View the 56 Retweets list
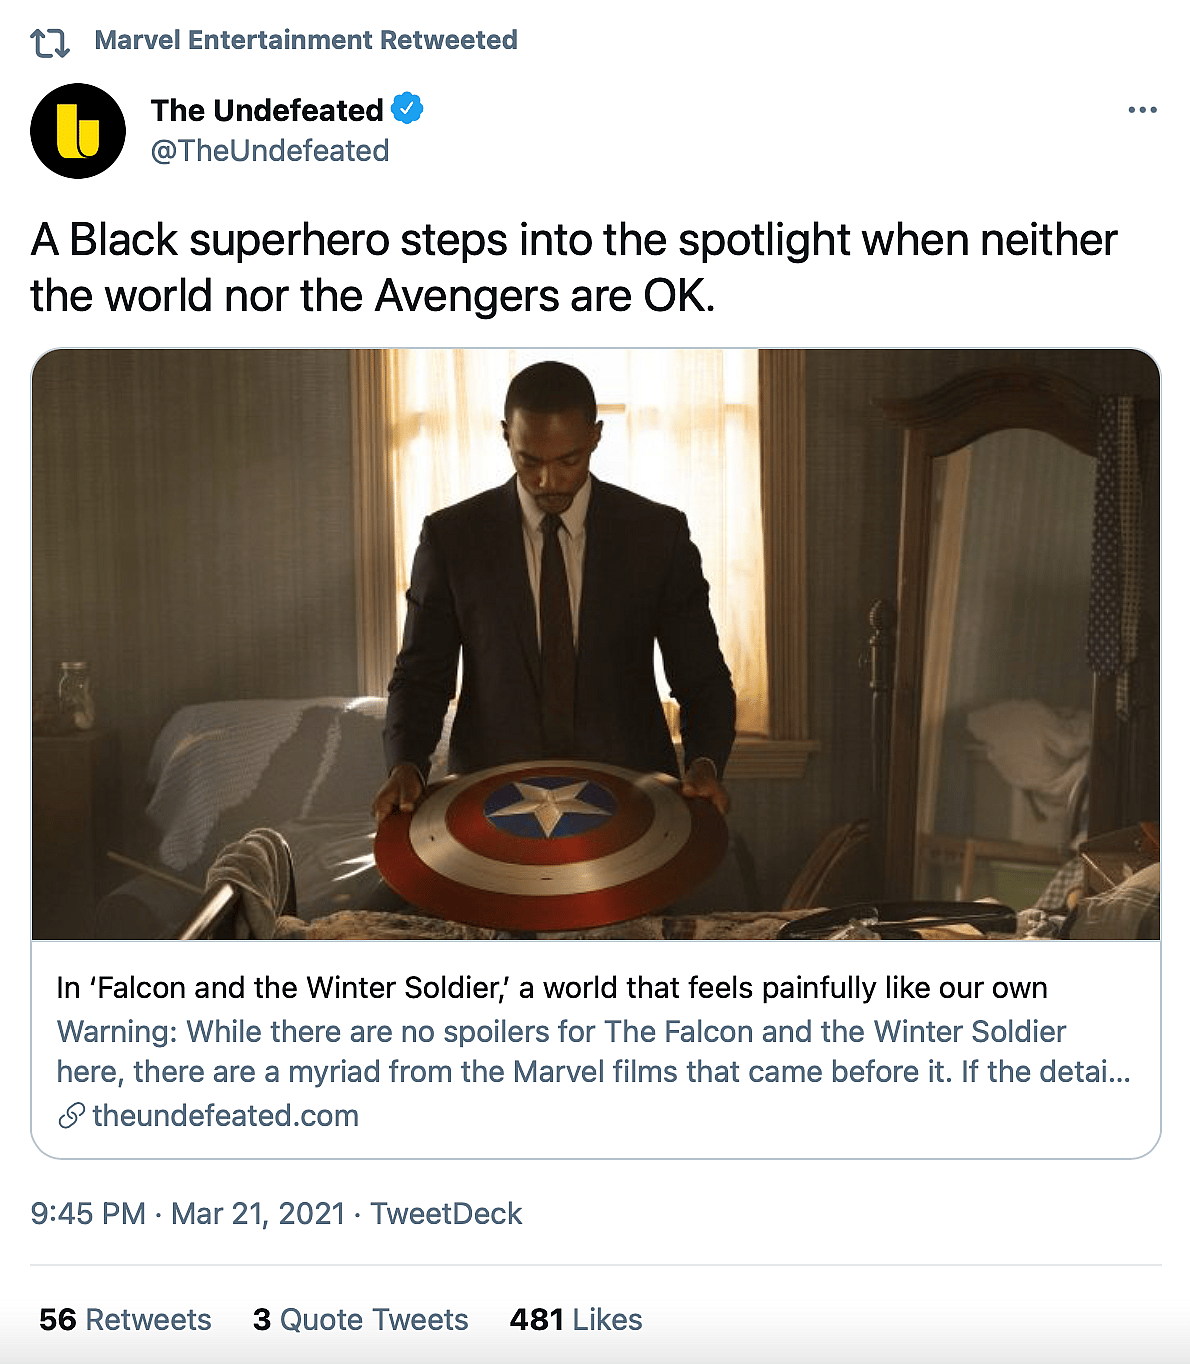Viewport: 1190px width, 1364px height. coord(125,1320)
